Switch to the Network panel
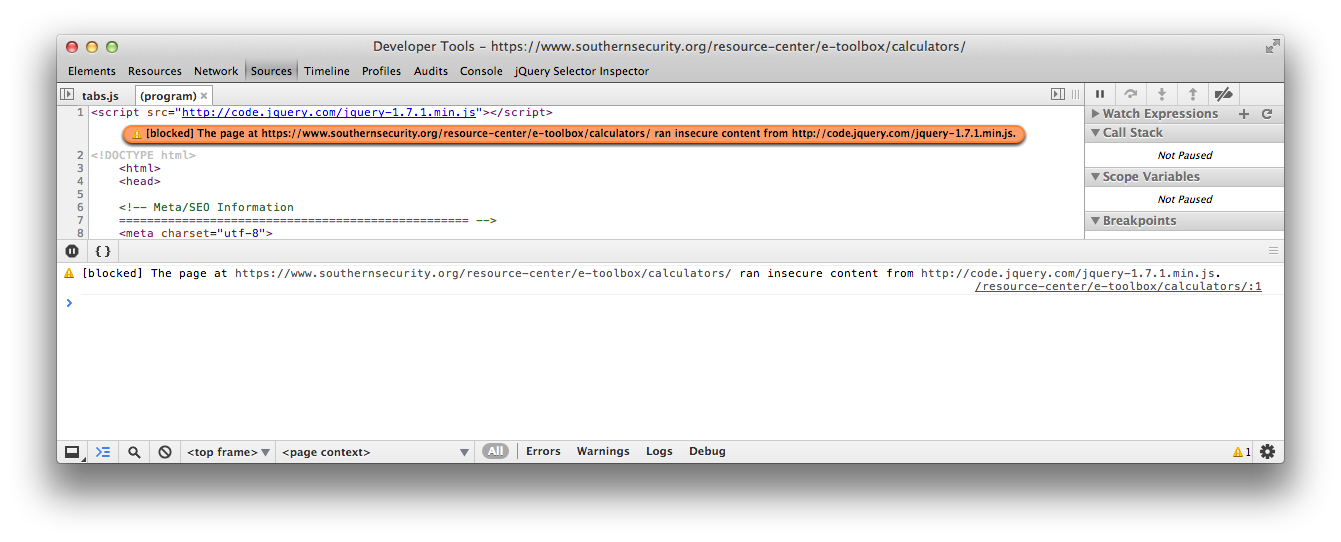 coord(216,71)
